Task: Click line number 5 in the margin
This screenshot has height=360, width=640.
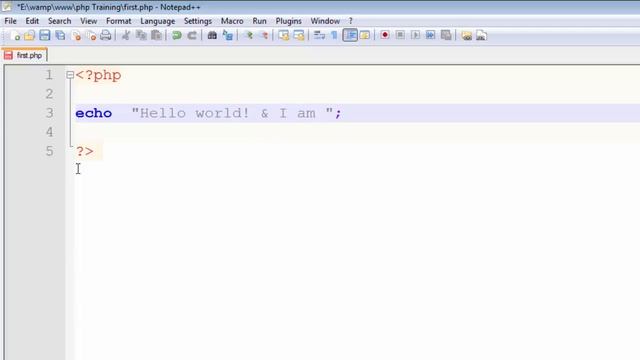Action: coord(49,151)
